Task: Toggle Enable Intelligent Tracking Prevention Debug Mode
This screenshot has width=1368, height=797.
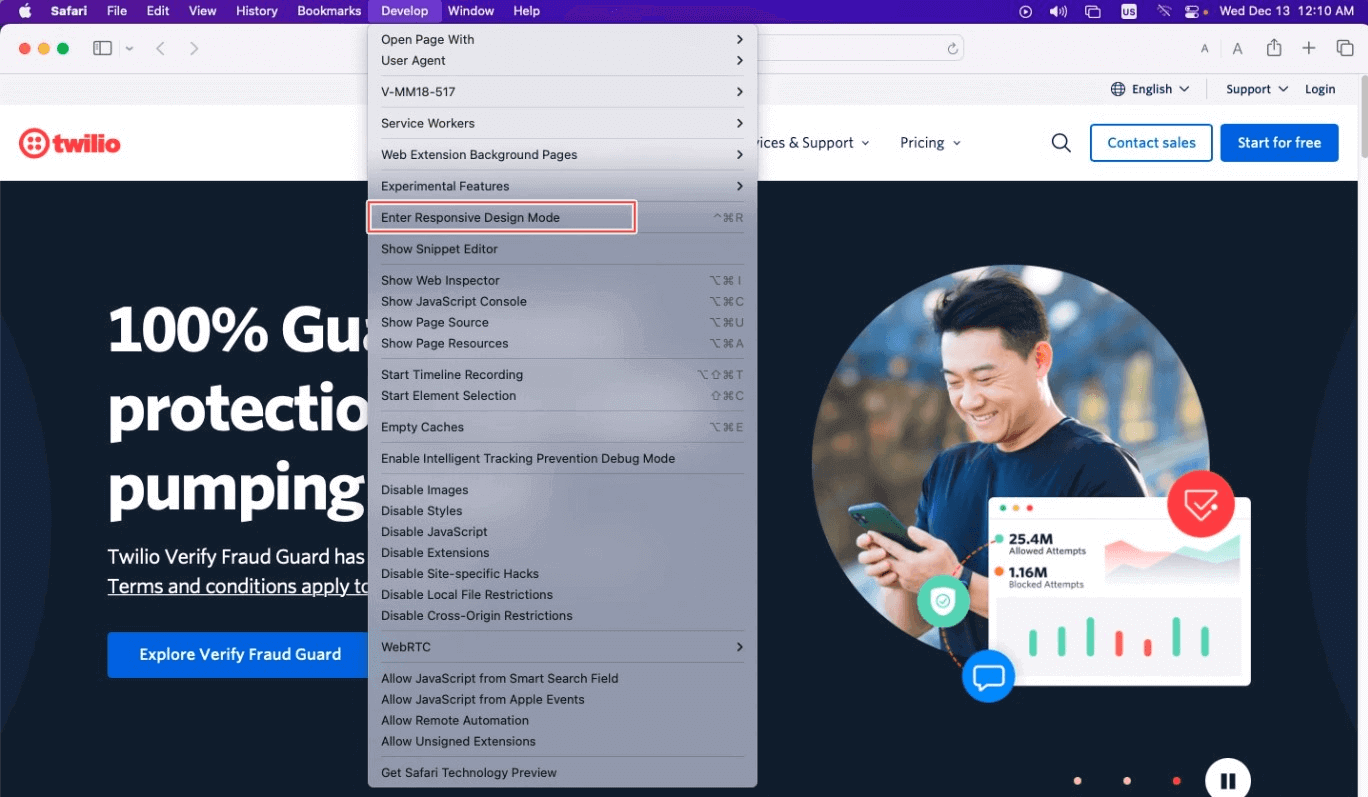Action: [x=562, y=458]
